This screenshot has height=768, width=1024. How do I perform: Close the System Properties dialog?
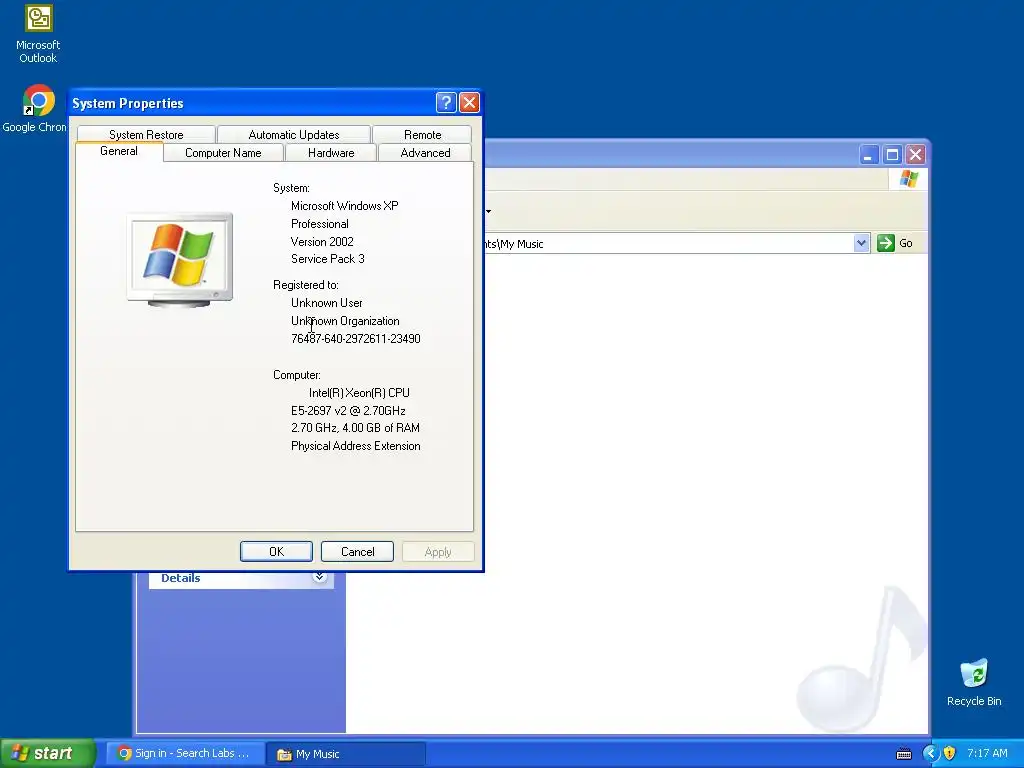click(470, 103)
